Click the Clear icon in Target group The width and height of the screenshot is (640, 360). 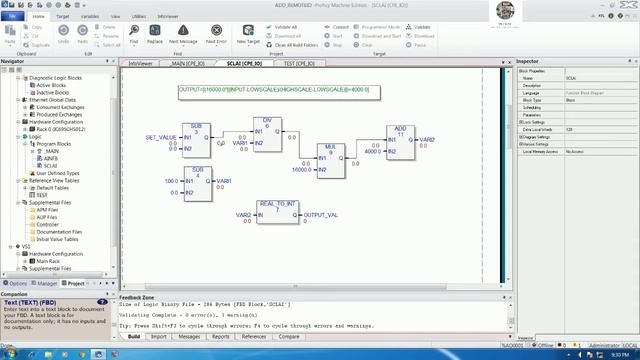(356, 45)
